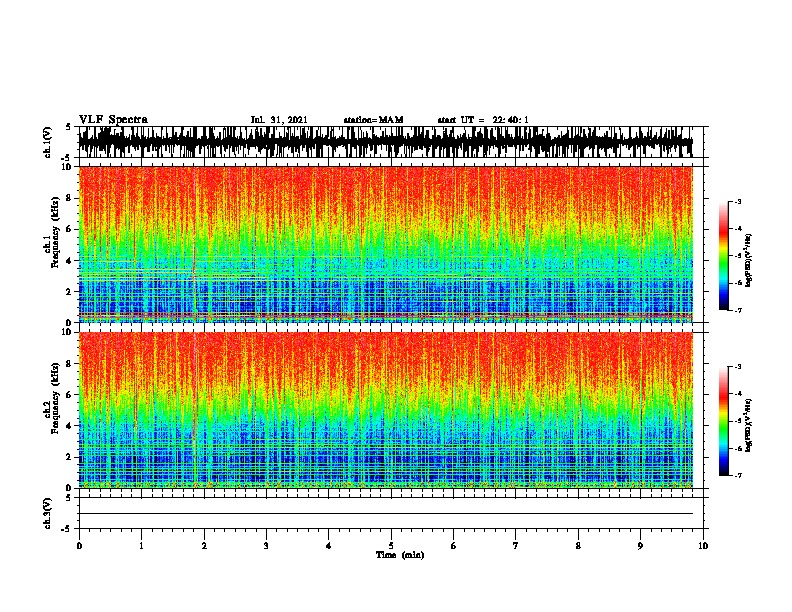
Task: Click the ch.1 frequency tick "10"
Action: 68,167
